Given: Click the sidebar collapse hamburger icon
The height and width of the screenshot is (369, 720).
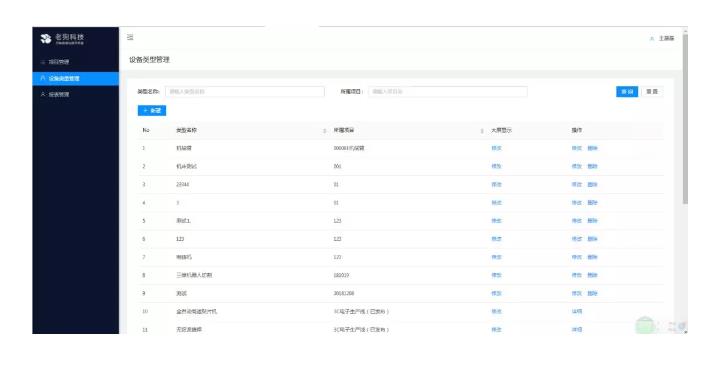Looking at the screenshot, I should (x=130, y=37).
